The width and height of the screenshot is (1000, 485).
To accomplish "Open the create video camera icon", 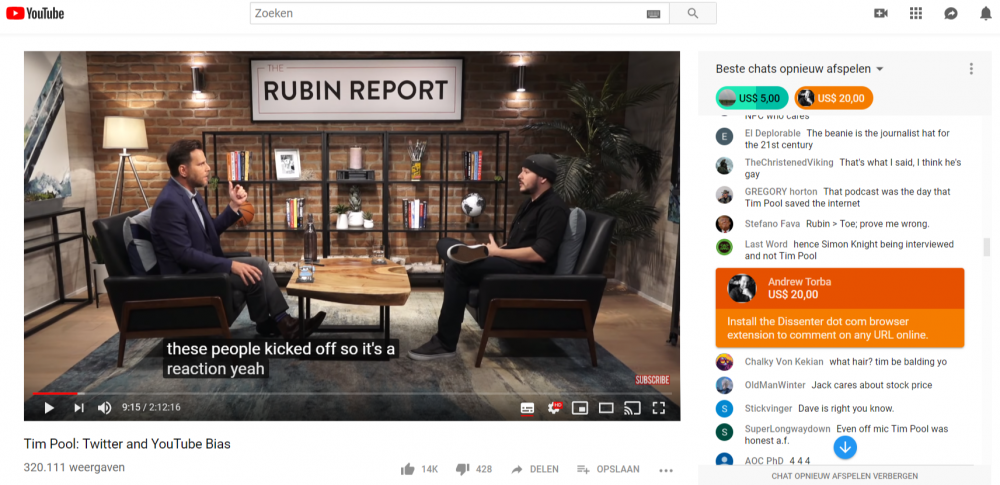I will coord(881,13).
